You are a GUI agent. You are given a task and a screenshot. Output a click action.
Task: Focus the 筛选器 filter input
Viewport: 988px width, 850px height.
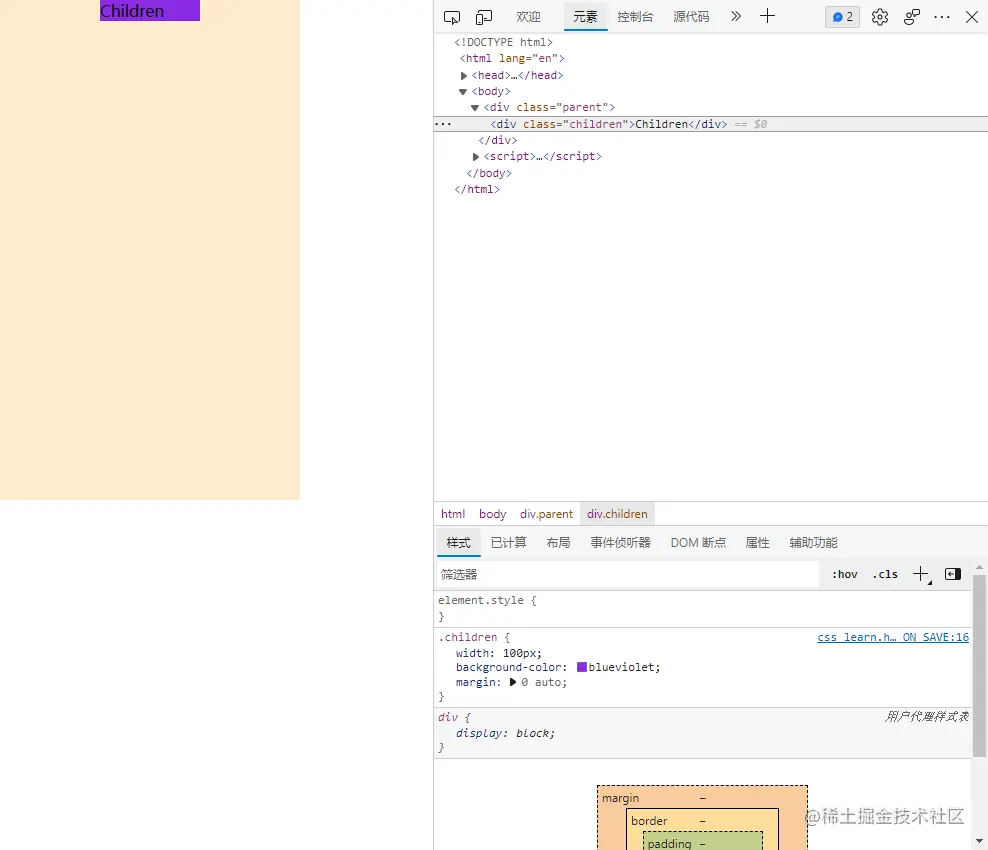628,575
